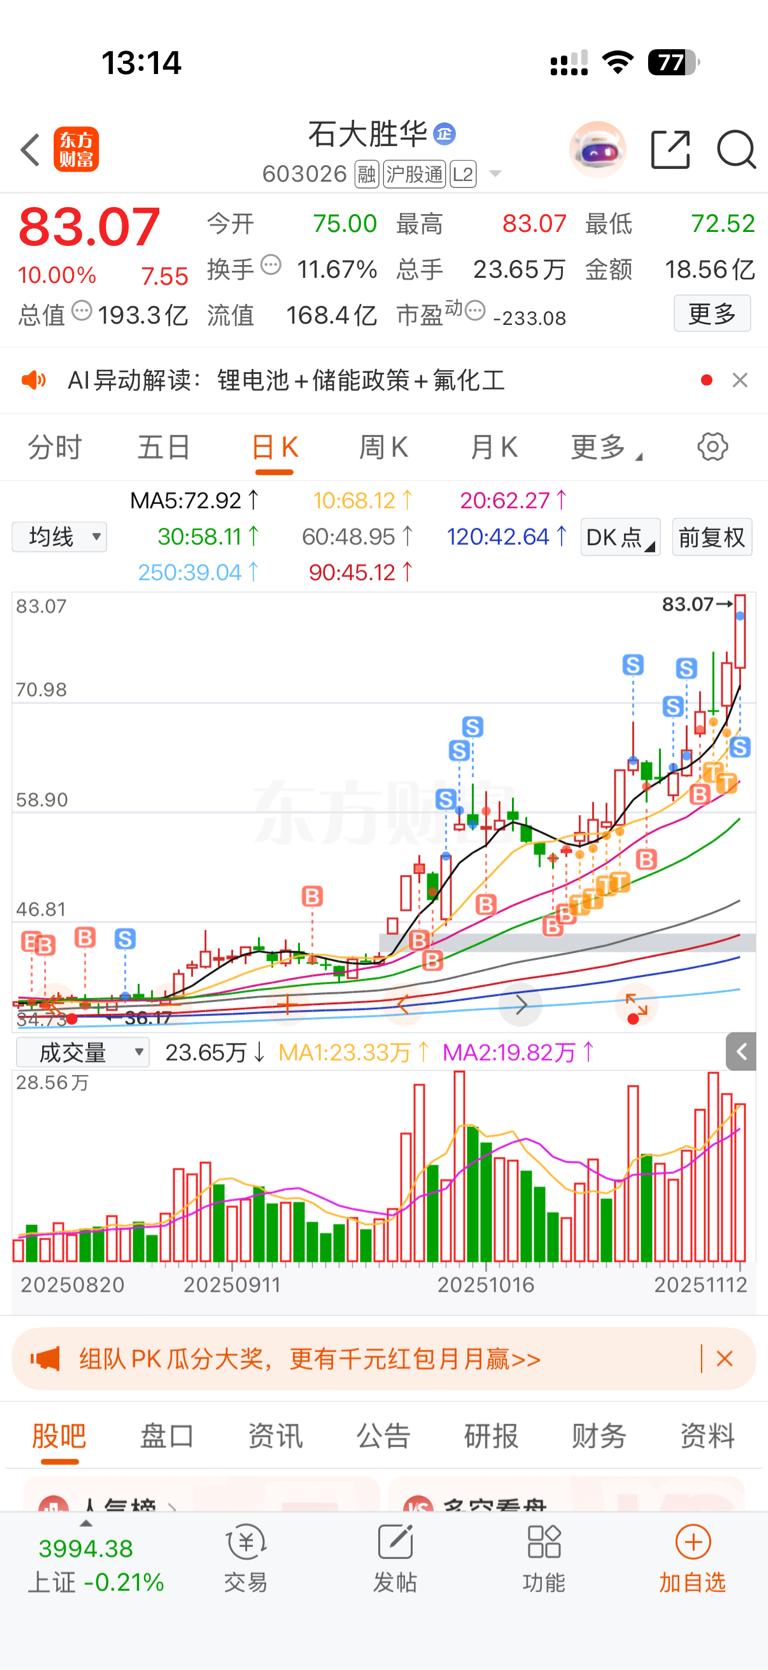Open 前复权 adjustment selector
Image resolution: width=768 pixels, height=1670 pixels.
(712, 537)
